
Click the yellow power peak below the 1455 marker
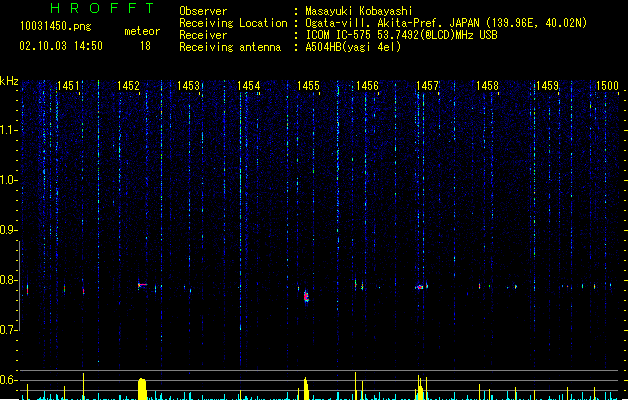click(x=306, y=388)
